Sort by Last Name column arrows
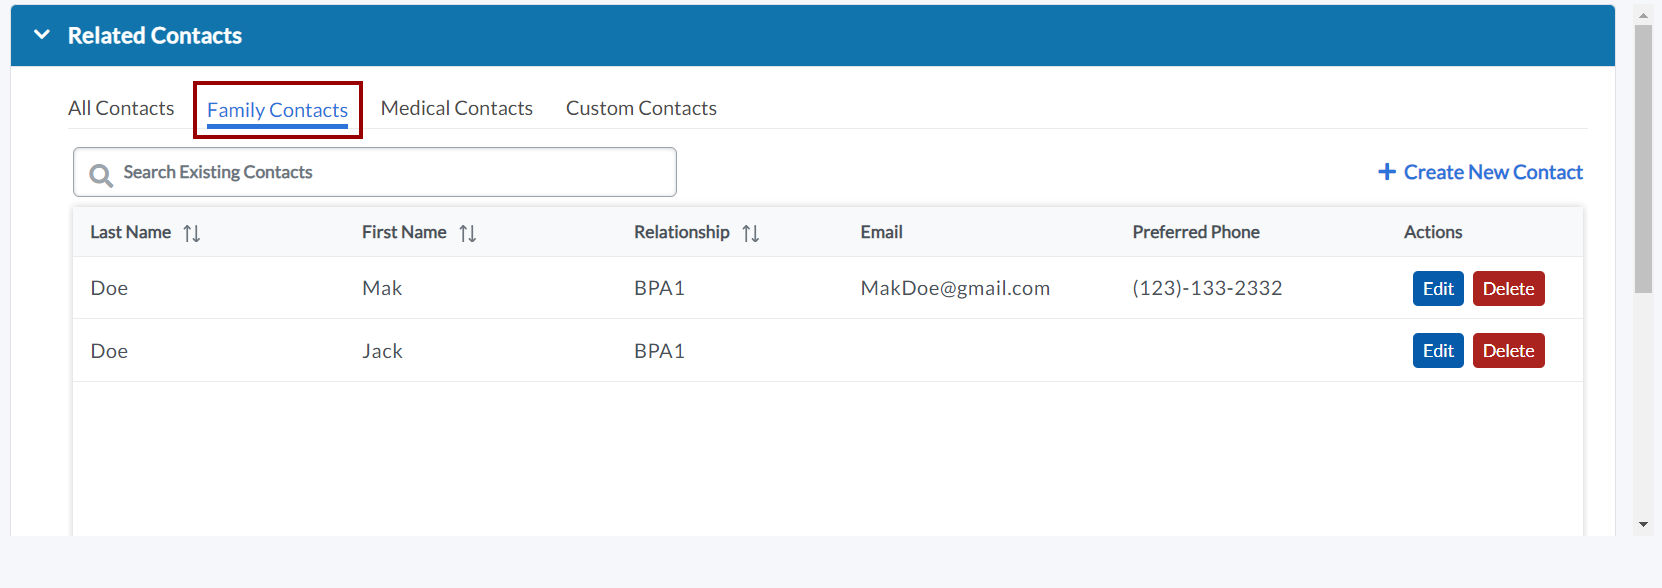 [x=192, y=233]
